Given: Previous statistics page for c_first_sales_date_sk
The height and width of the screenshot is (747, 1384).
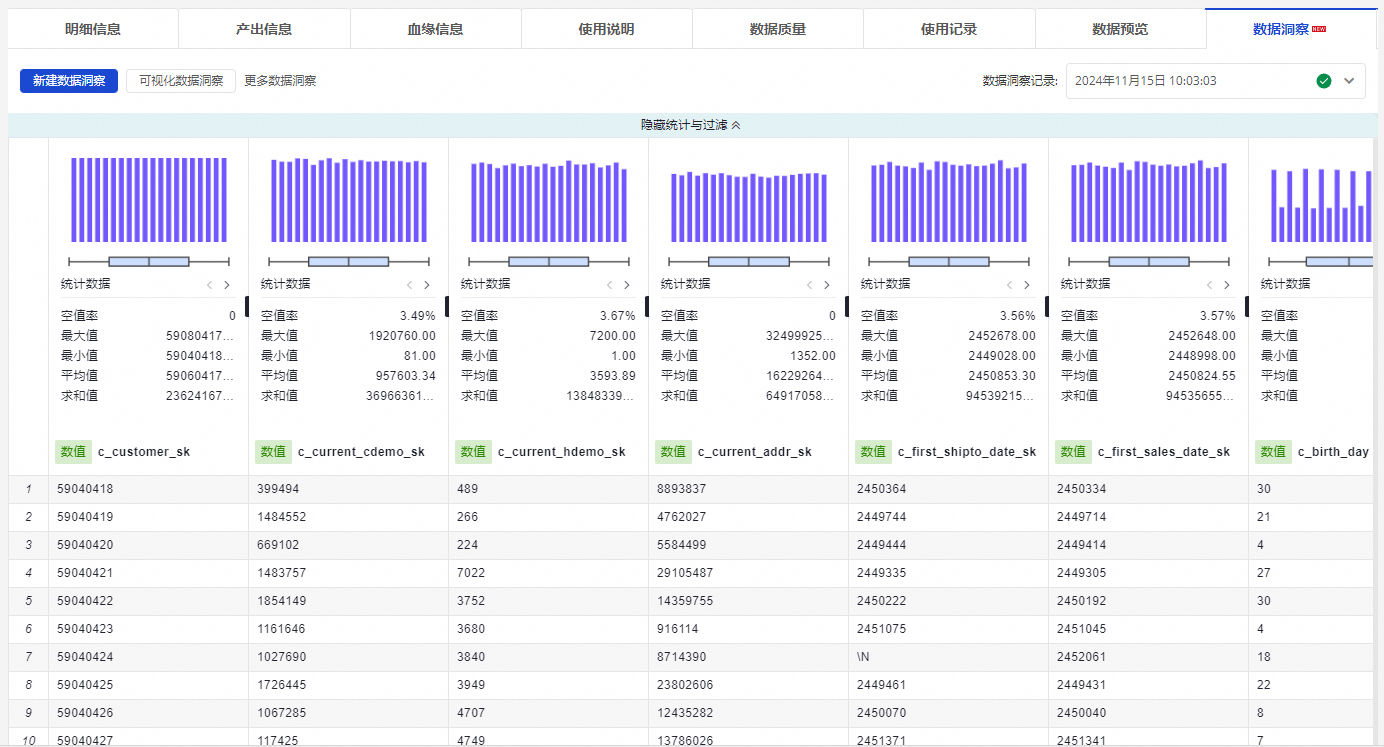Looking at the screenshot, I should (x=1209, y=284).
